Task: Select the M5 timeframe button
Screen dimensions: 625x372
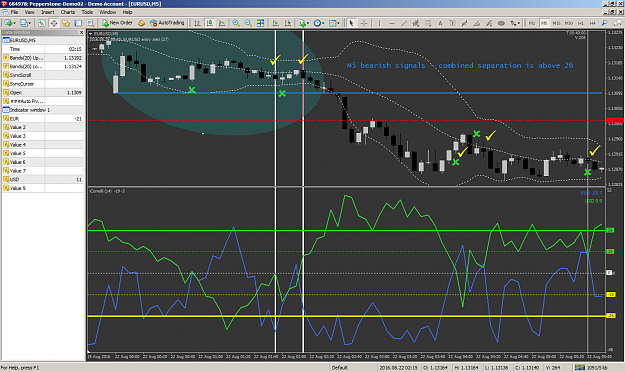Action: tap(544, 23)
